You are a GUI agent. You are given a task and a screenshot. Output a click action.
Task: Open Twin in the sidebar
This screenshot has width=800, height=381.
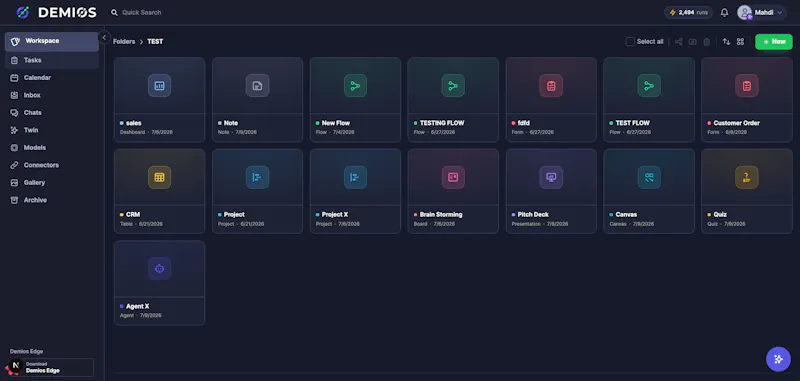click(x=52, y=131)
